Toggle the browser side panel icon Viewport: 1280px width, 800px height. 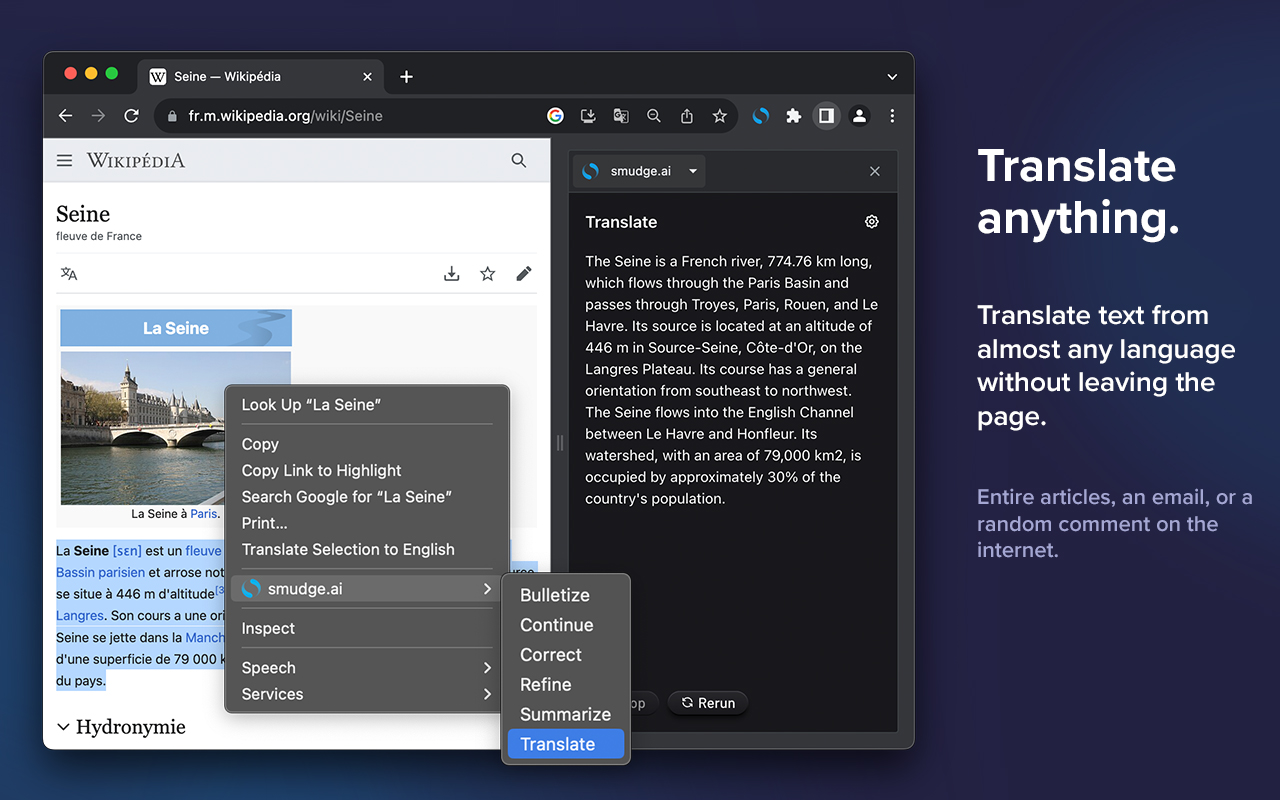[x=826, y=116]
